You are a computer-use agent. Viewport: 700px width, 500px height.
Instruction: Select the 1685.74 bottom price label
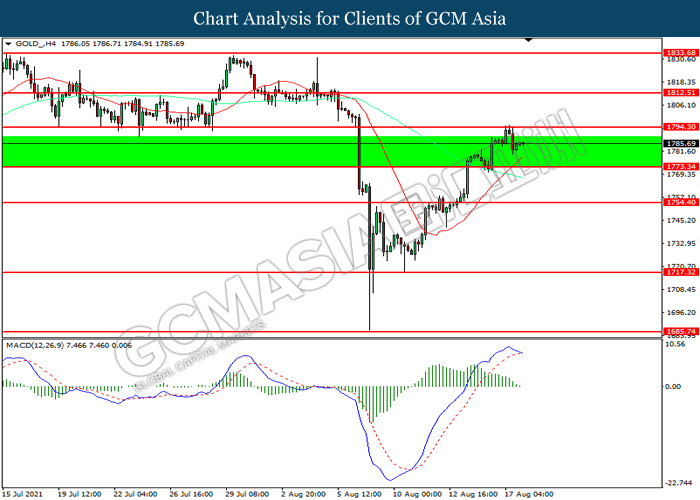click(681, 332)
